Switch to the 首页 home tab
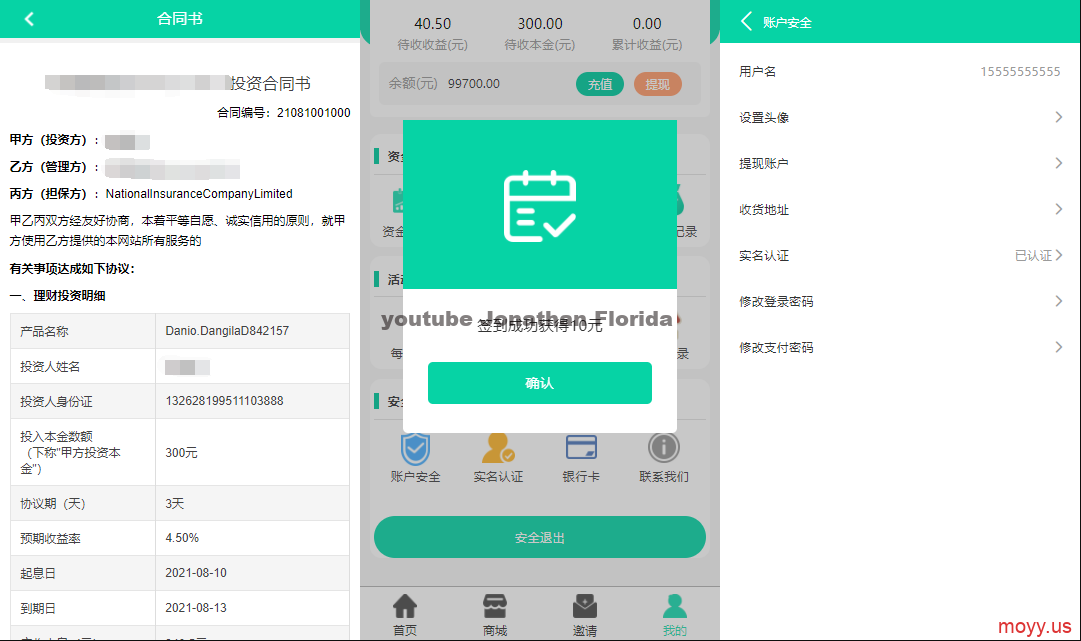The width and height of the screenshot is (1081, 641). (x=405, y=615)
